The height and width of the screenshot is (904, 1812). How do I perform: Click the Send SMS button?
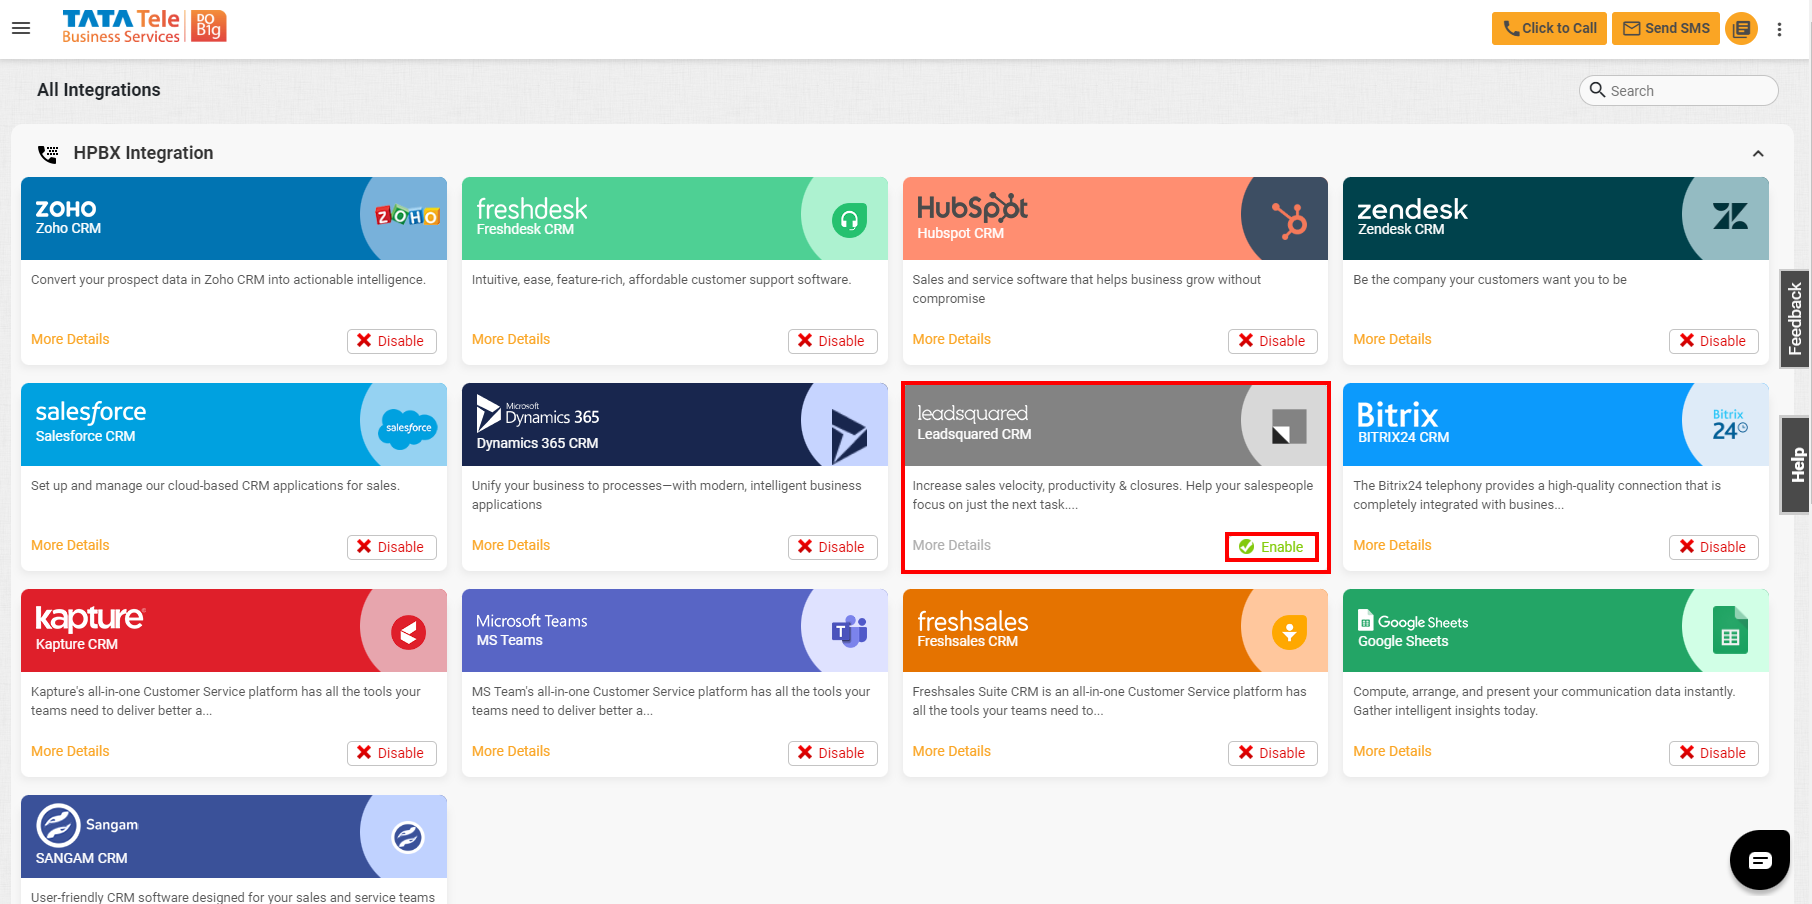click(x=1665, y=28)
